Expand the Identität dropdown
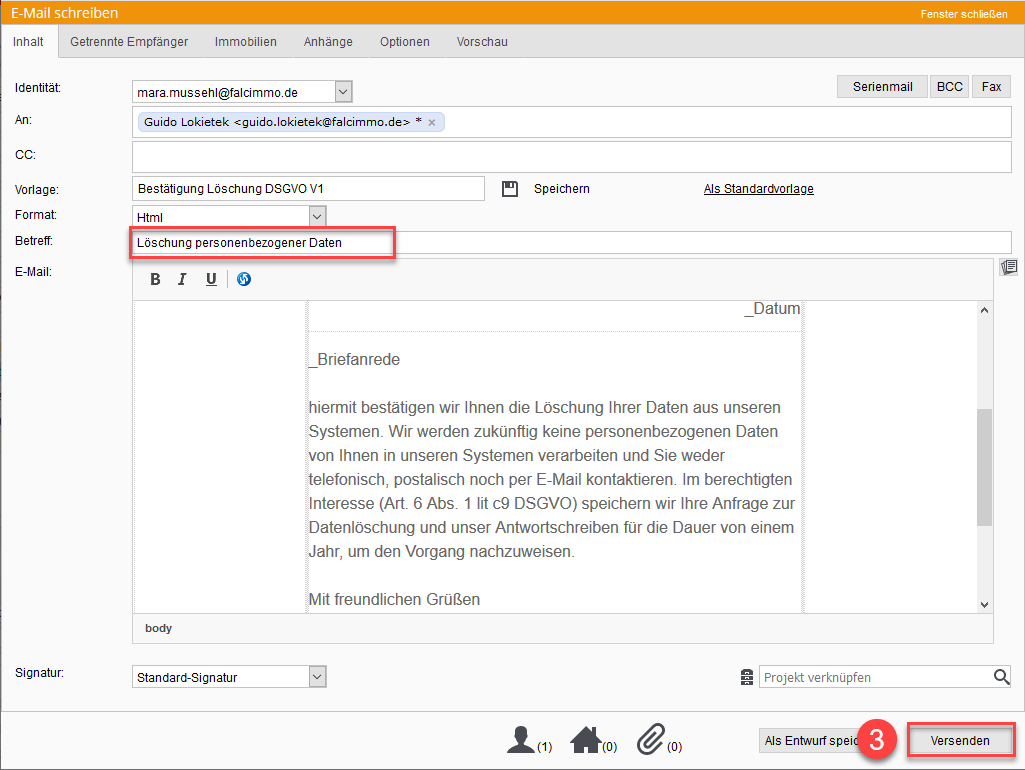Viewport: 1025px width, 770px height. click(343, 92)
